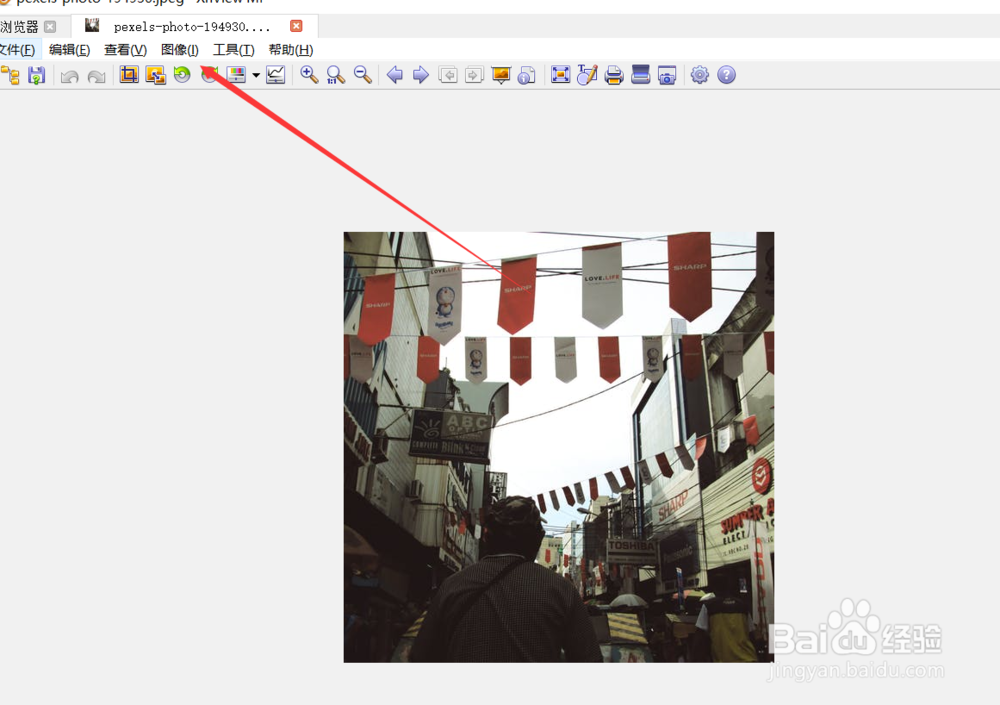Open the 编辑(E) menu
The image size is (1000, 705).
(x=70, y=50)
